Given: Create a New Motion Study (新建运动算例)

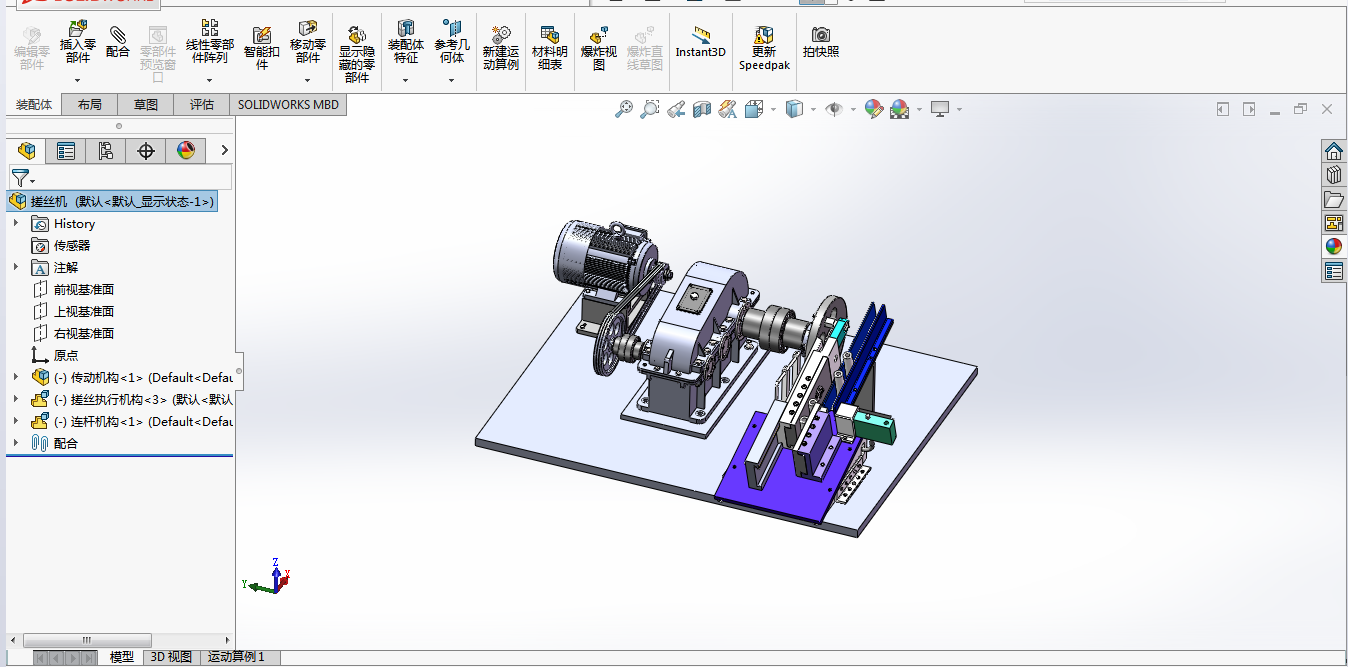Looking at the screenshot, I should (x=501, y=48).
